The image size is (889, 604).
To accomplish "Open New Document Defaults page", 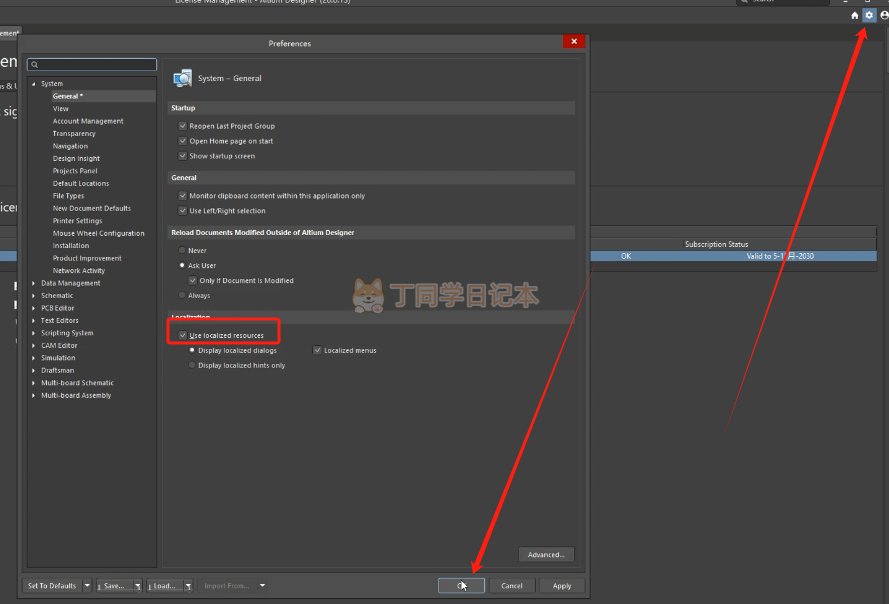I will [x=91, y=209].
